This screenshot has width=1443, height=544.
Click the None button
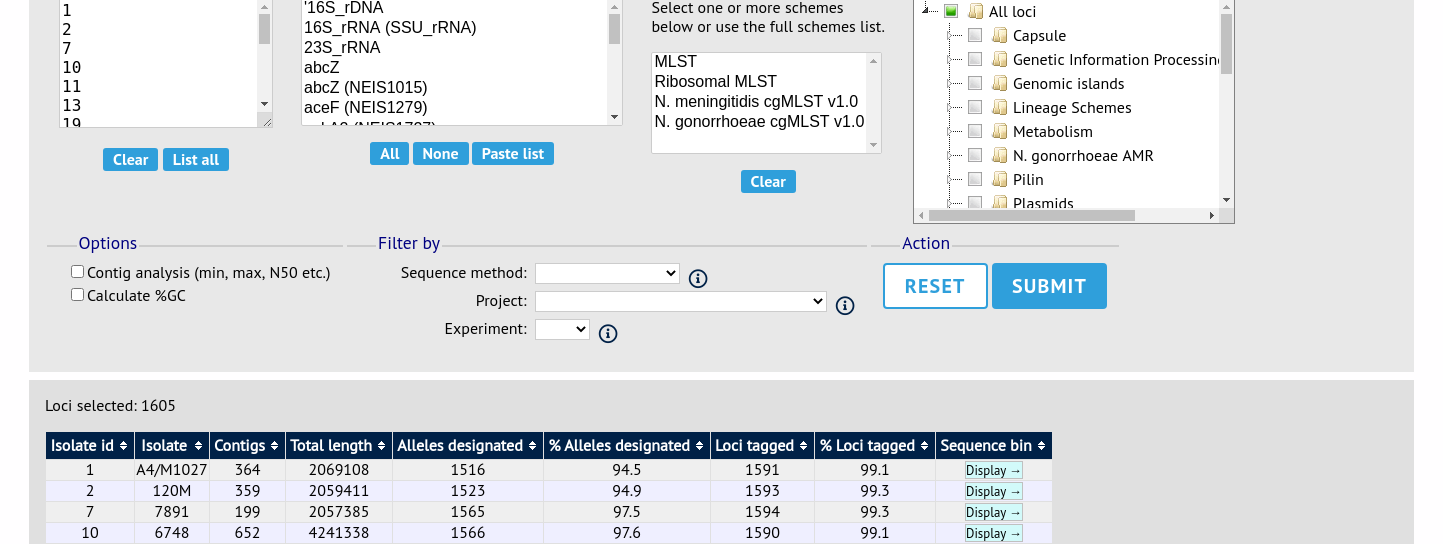coord(440,154)
